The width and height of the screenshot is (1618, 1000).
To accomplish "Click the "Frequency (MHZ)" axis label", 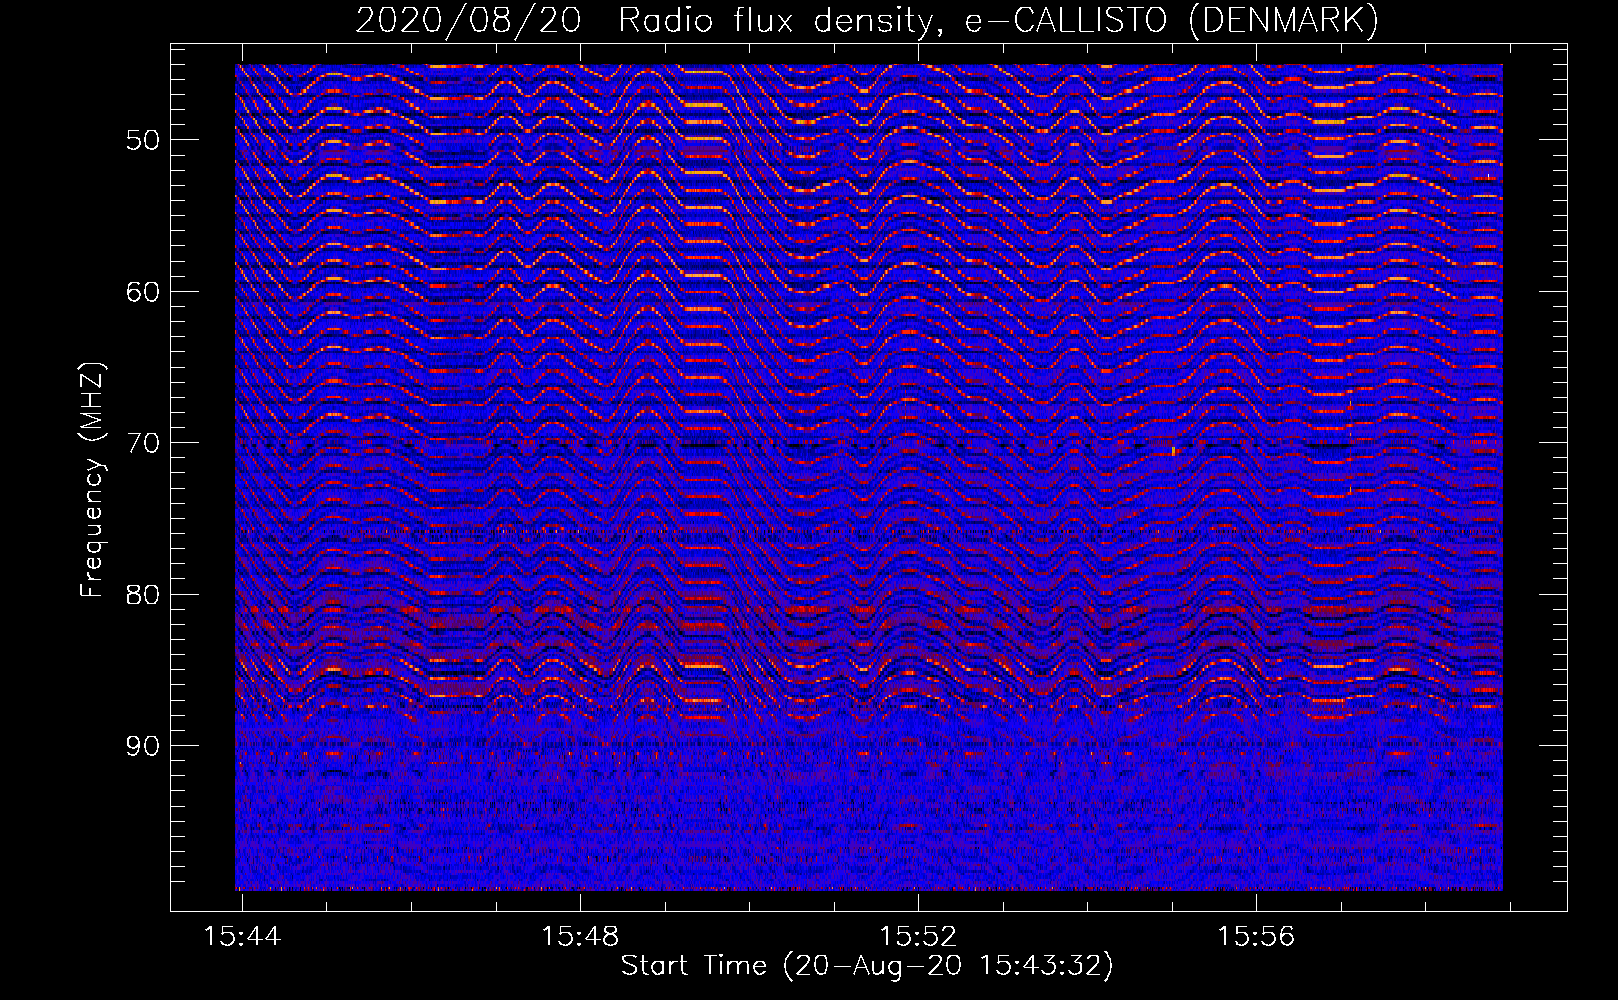I will (x=92, y=480).
